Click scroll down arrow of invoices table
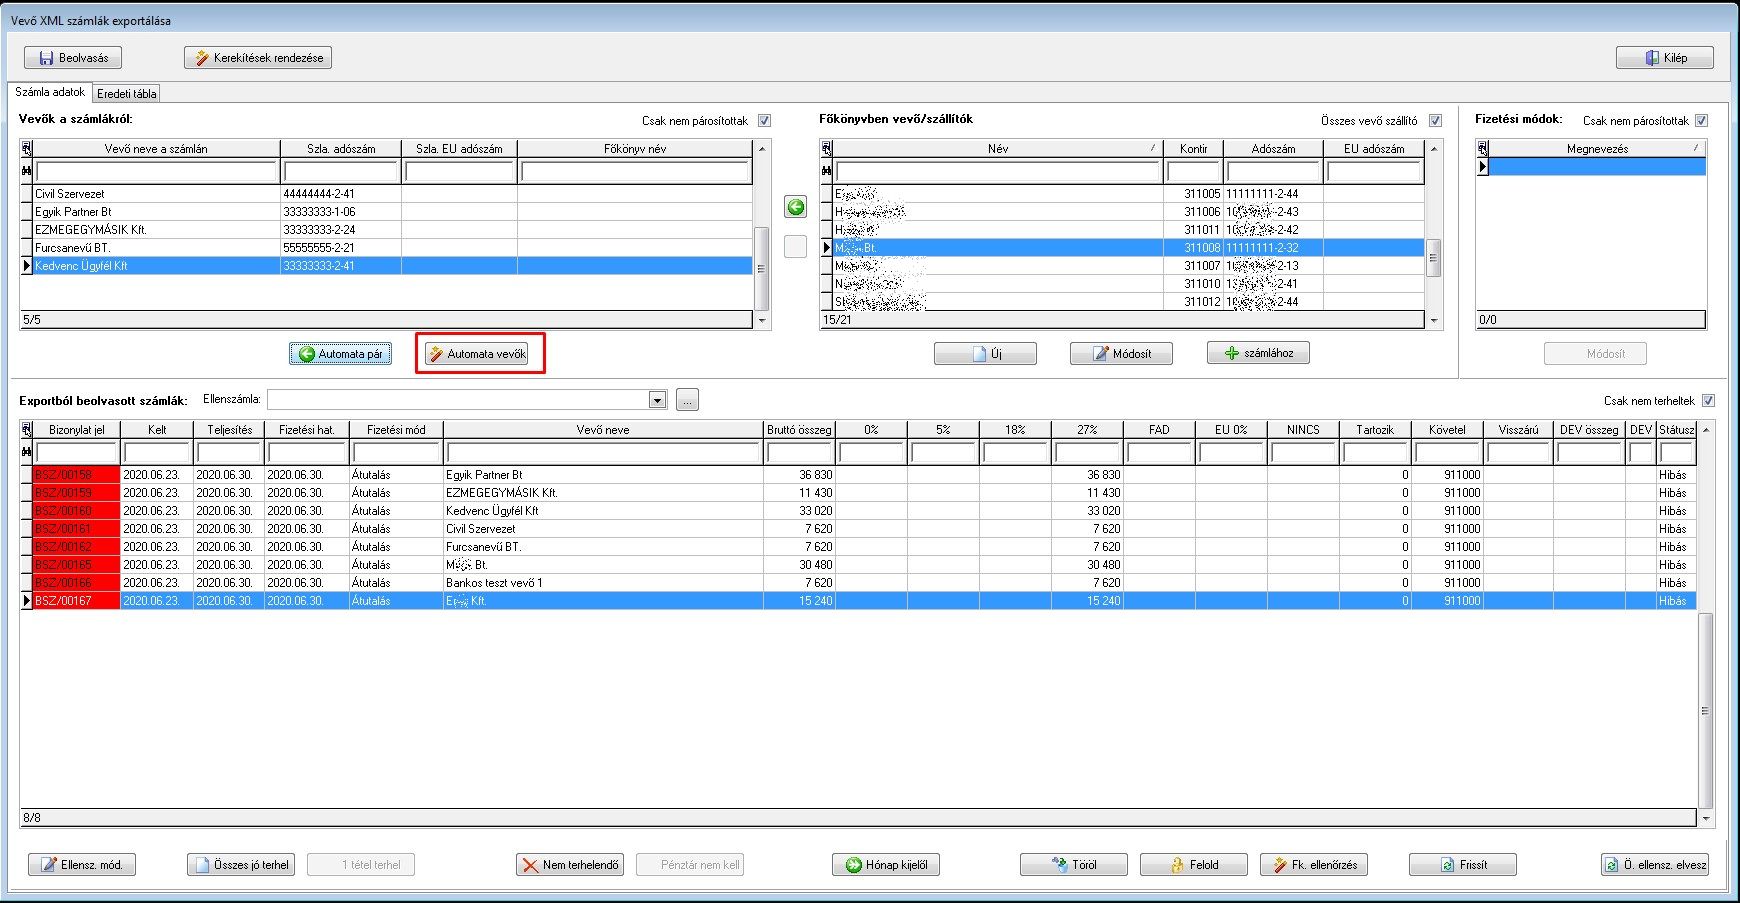This screenshot has height=903, width=1740. click(1706, 818)
